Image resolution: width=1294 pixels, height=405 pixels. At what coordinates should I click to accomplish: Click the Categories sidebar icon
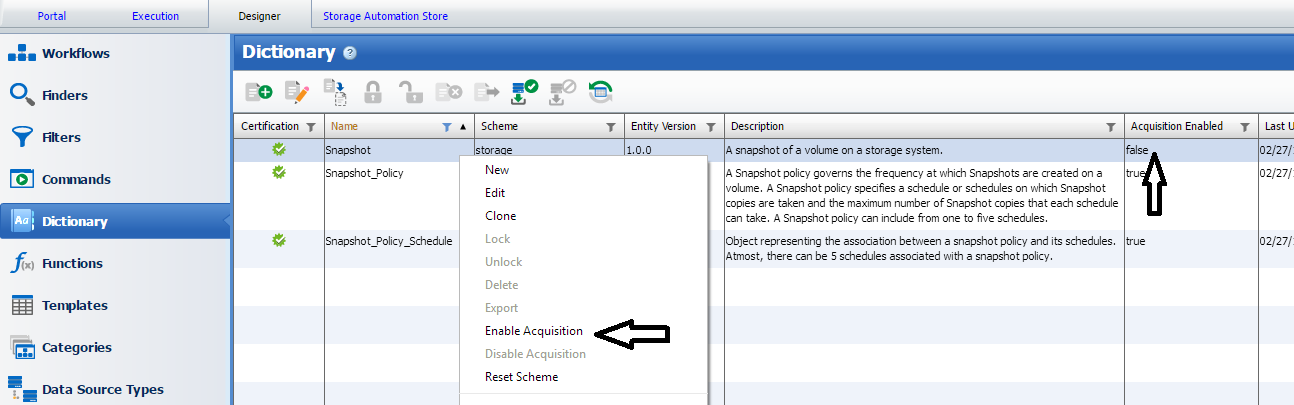point(22,347)
